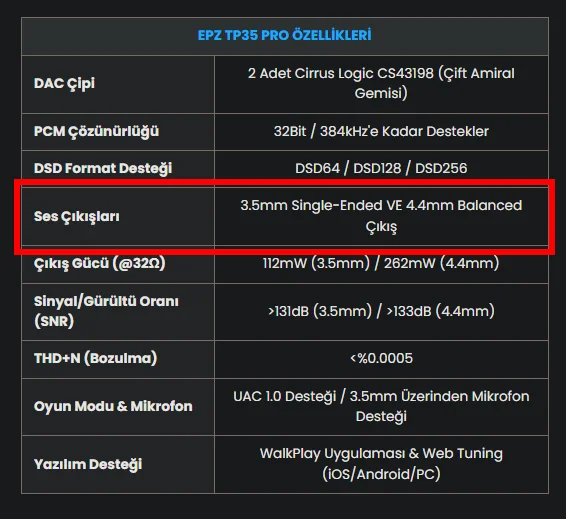Viewport: 566px width, 519px height.
Task: Select the THD+N (Bozulma) label
Action: pyautogui.click(x=96, y=358)
